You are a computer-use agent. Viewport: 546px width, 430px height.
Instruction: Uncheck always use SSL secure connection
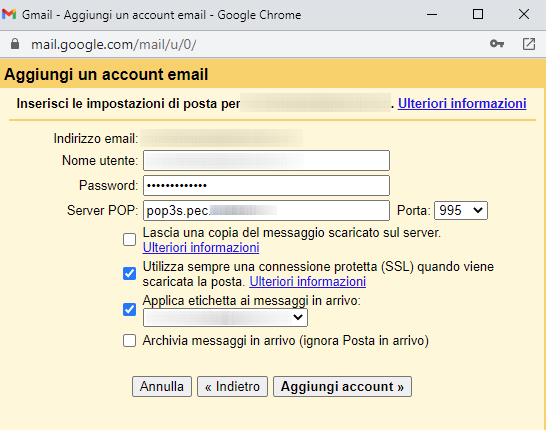tap(130, 273)
